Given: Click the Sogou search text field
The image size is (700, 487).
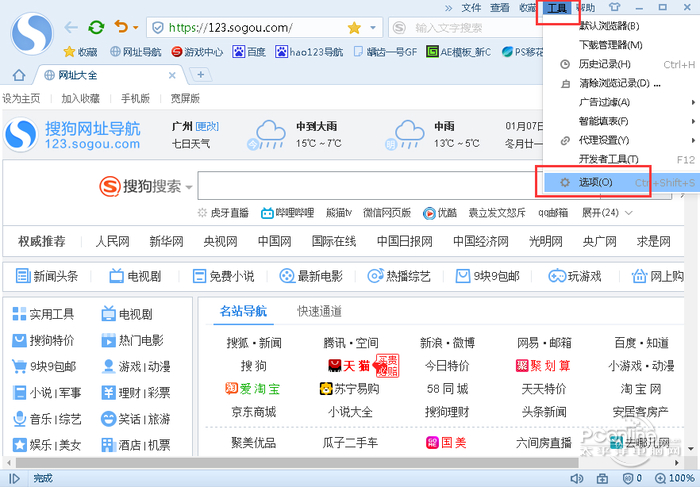Looking at the screenshot, I should [x=366, y=185].
